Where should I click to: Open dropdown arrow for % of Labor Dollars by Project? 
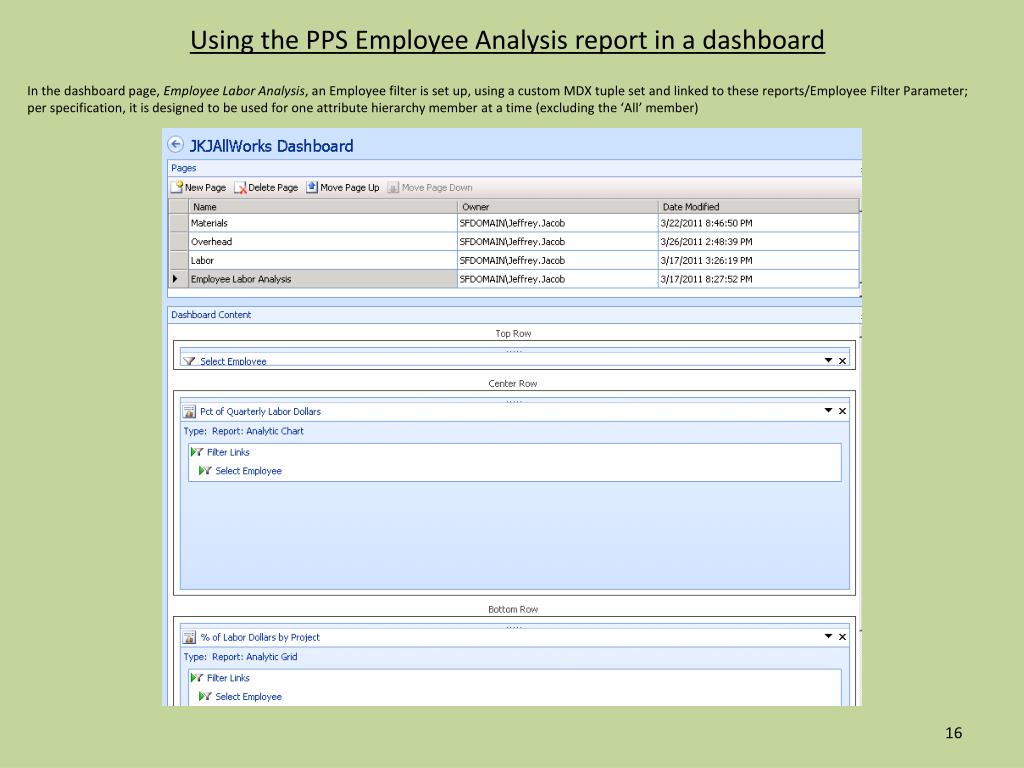[x=828, y=636]
